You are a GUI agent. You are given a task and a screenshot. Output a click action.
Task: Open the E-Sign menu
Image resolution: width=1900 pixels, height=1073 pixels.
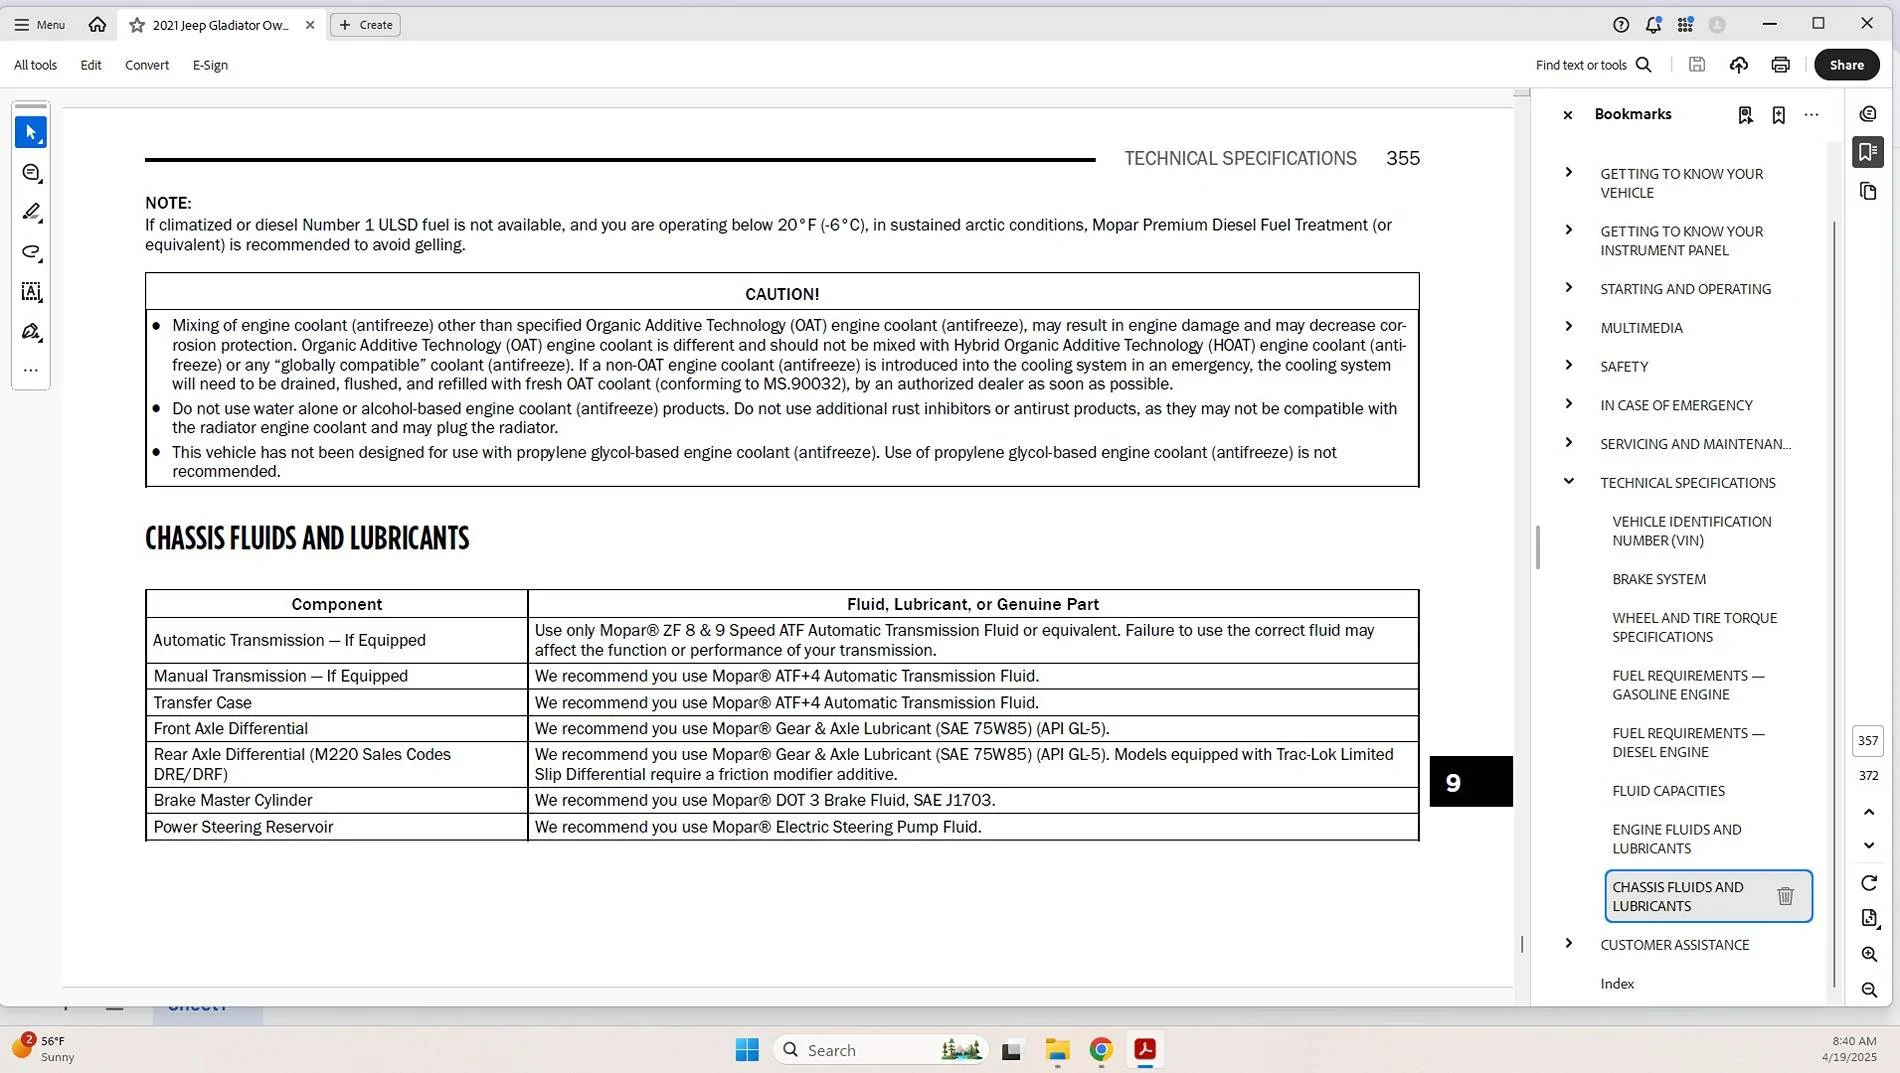click(210, 65)
